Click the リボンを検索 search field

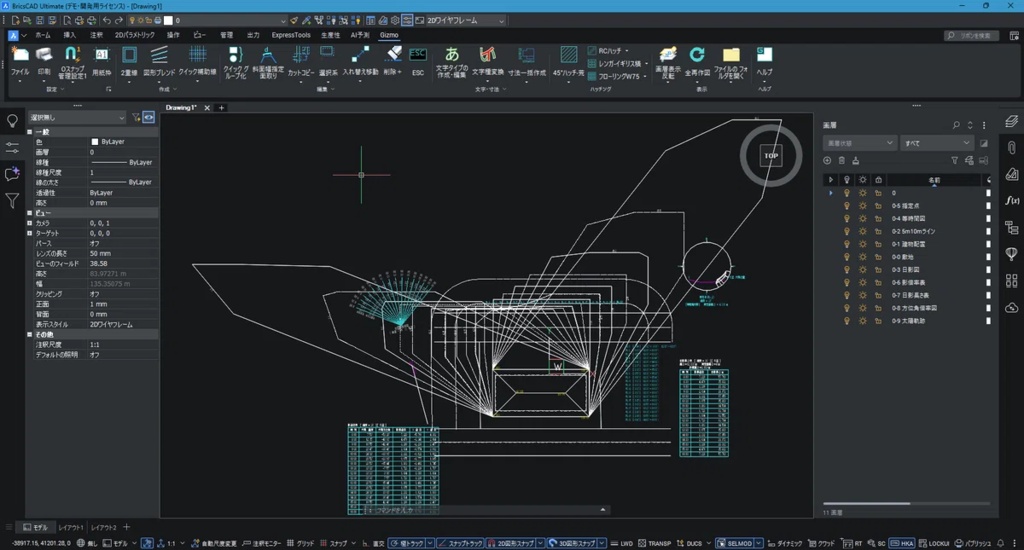[x=972, y=35]
